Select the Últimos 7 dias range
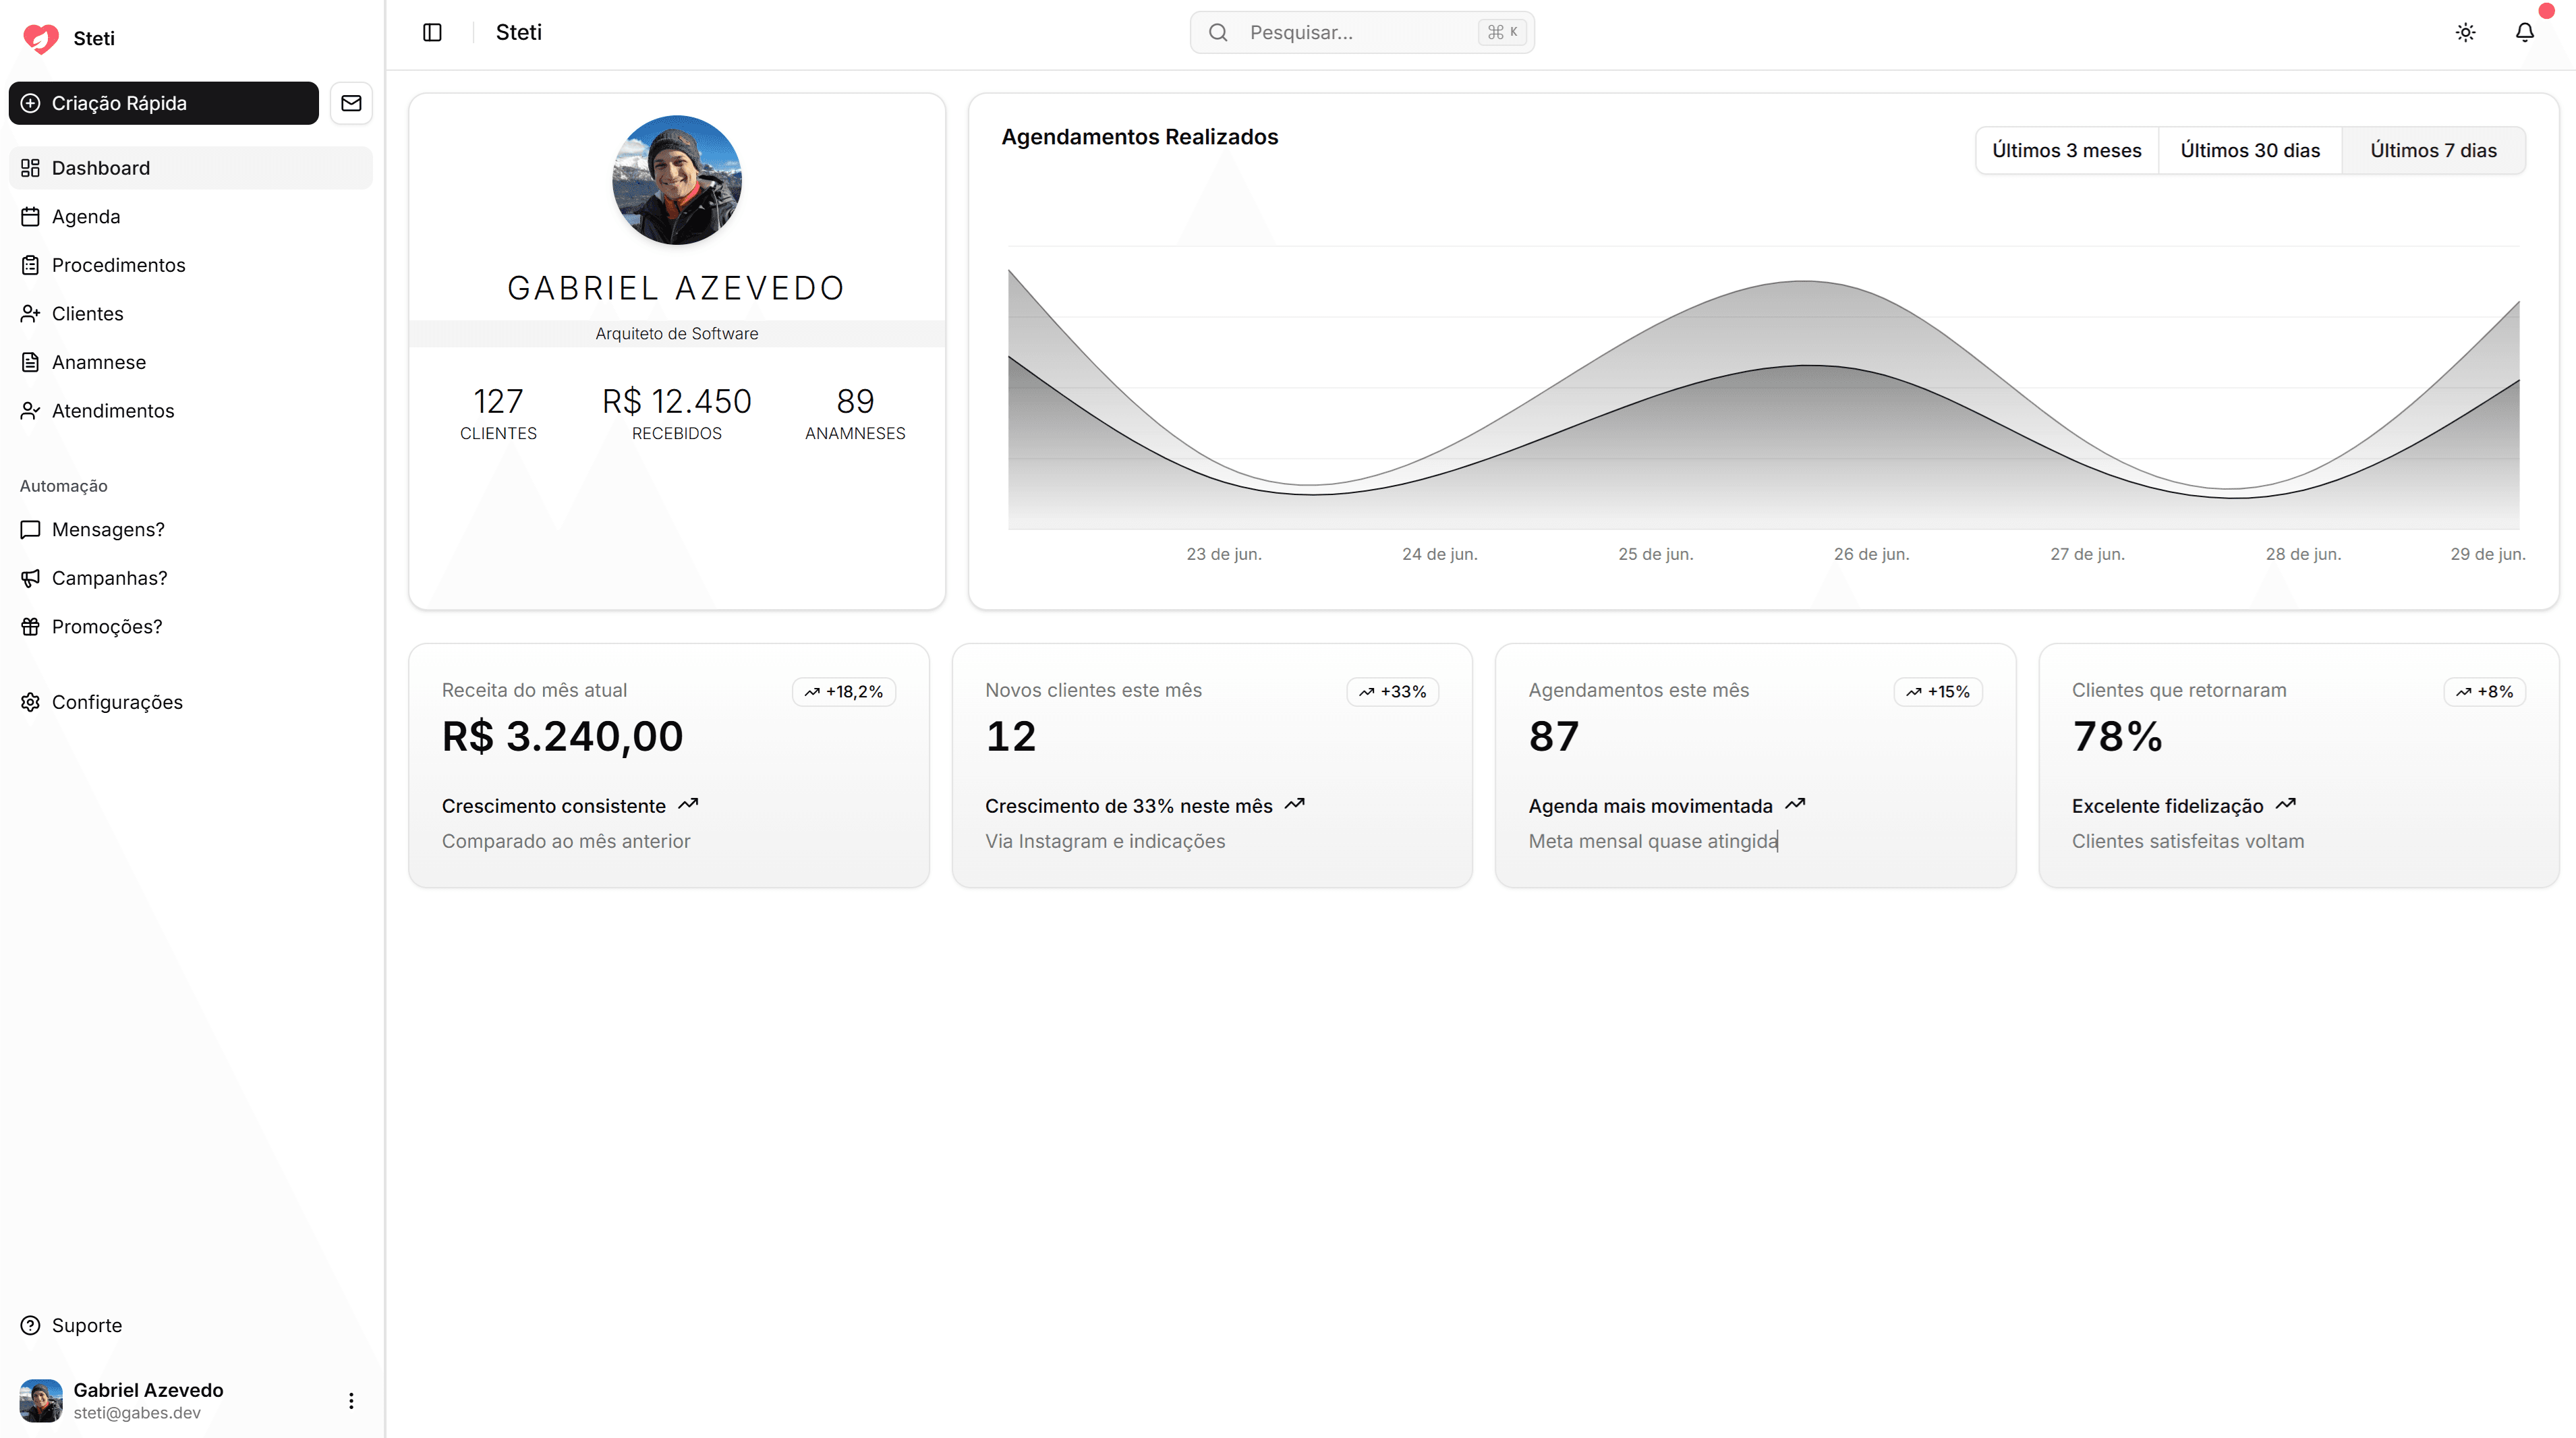Viewport: 2576px width, 1438px height. 2433,150
